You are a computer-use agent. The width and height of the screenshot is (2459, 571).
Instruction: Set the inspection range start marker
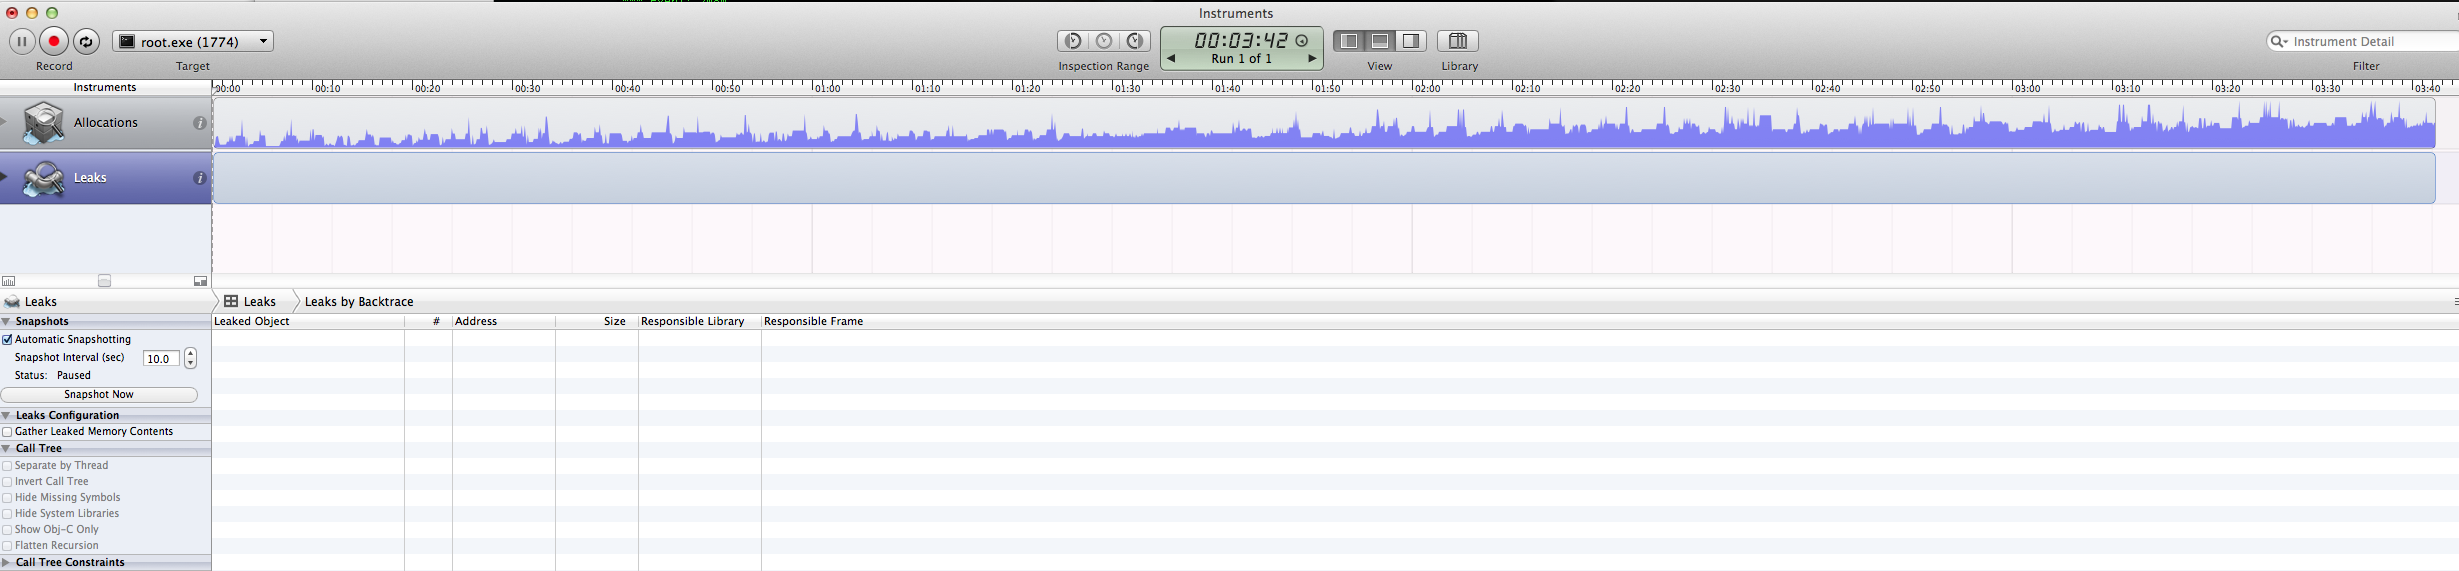(1073, 41)
